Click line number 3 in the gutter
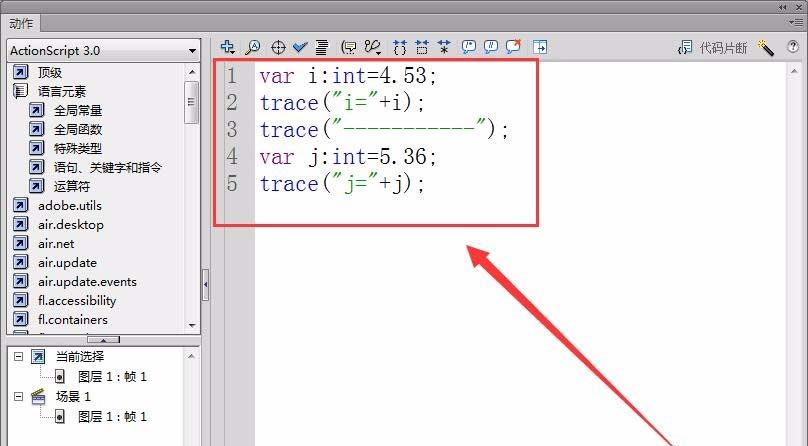The width and height of the screenshot is (808, 446). pos(232,129)
